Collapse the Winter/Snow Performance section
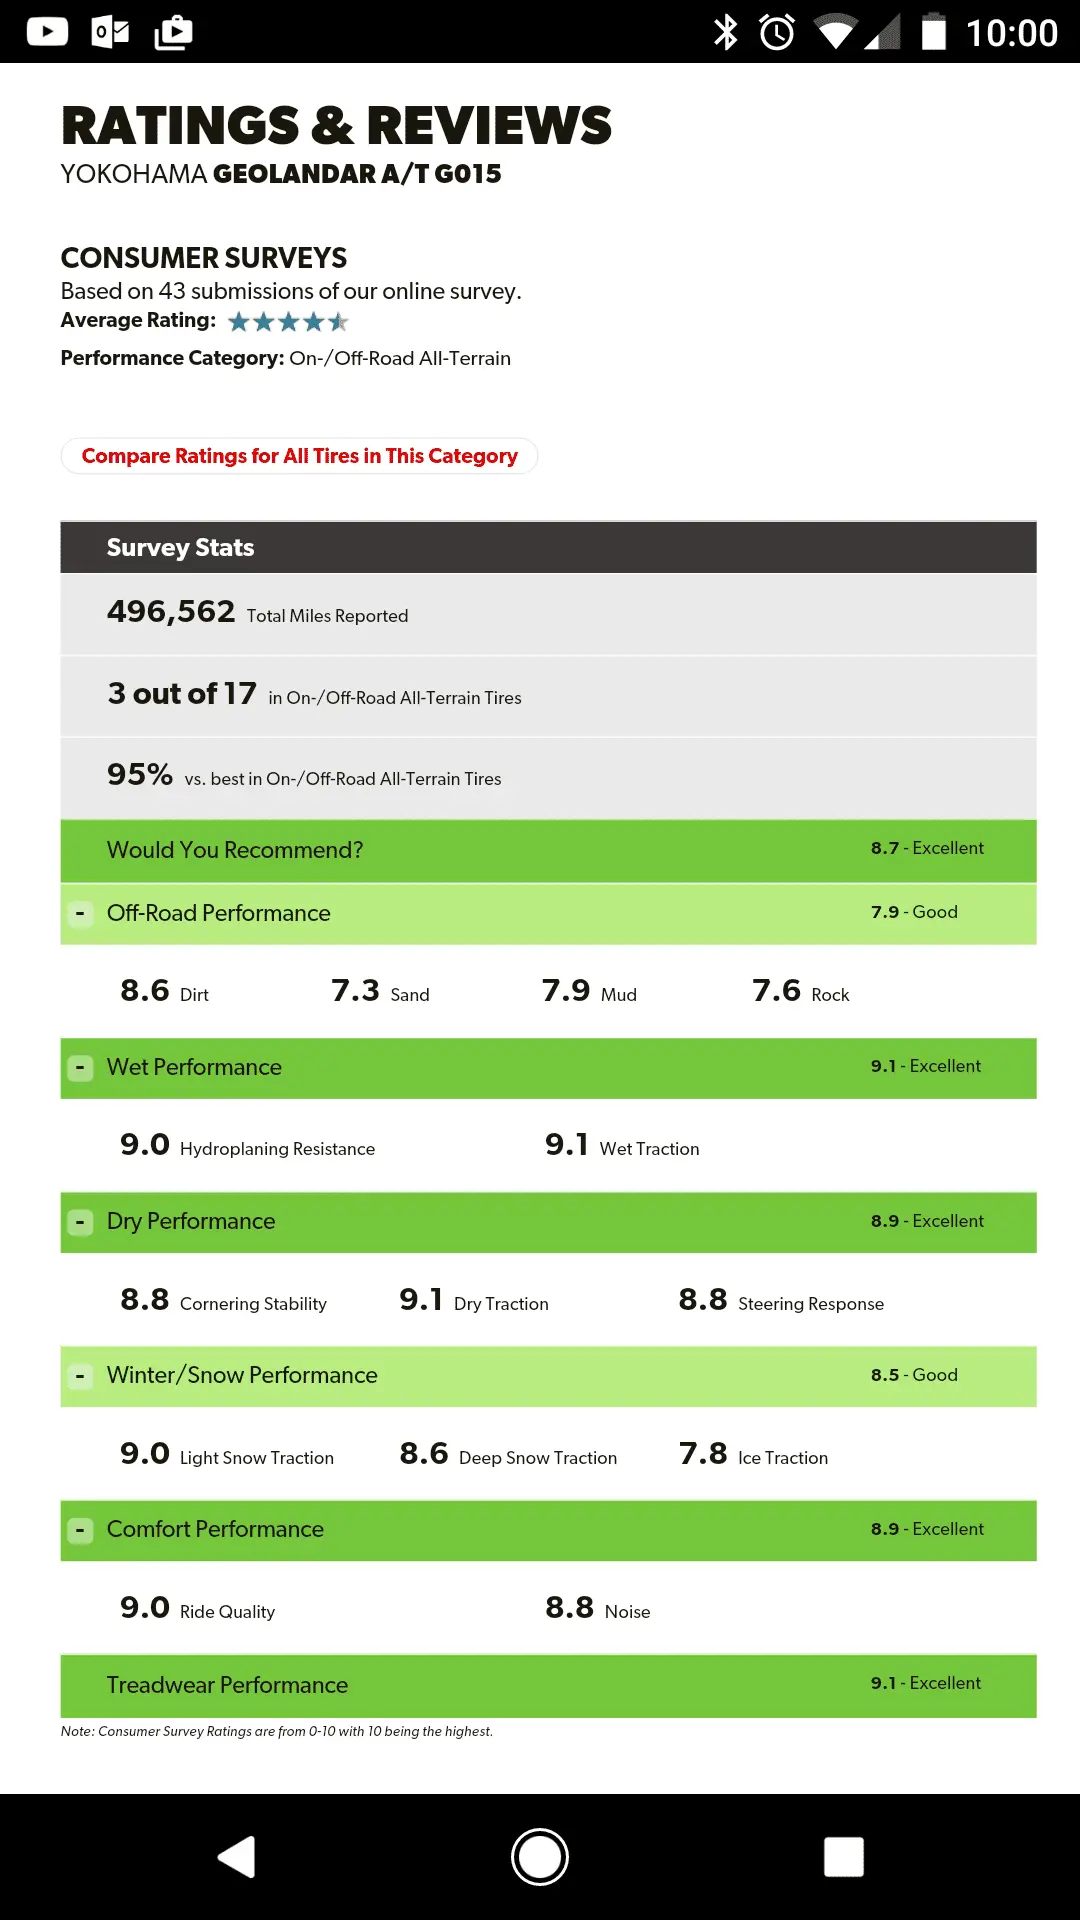Screen dimensions: 1080x1920 [x=80, y=1376]
